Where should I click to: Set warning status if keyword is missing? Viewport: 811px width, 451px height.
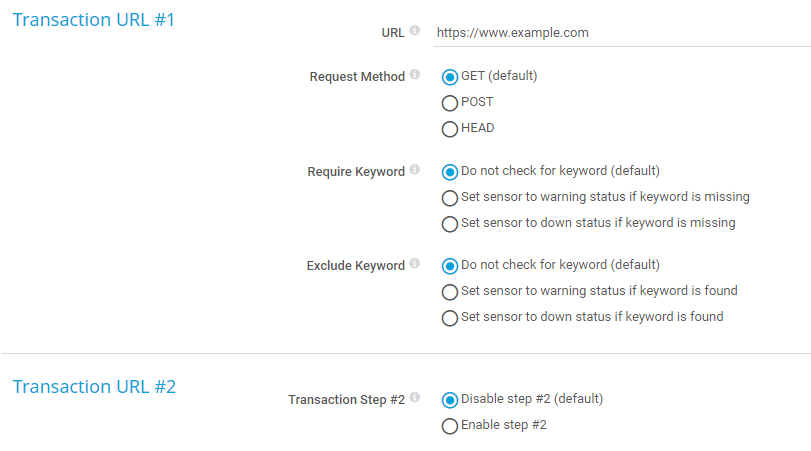(450, 198)
